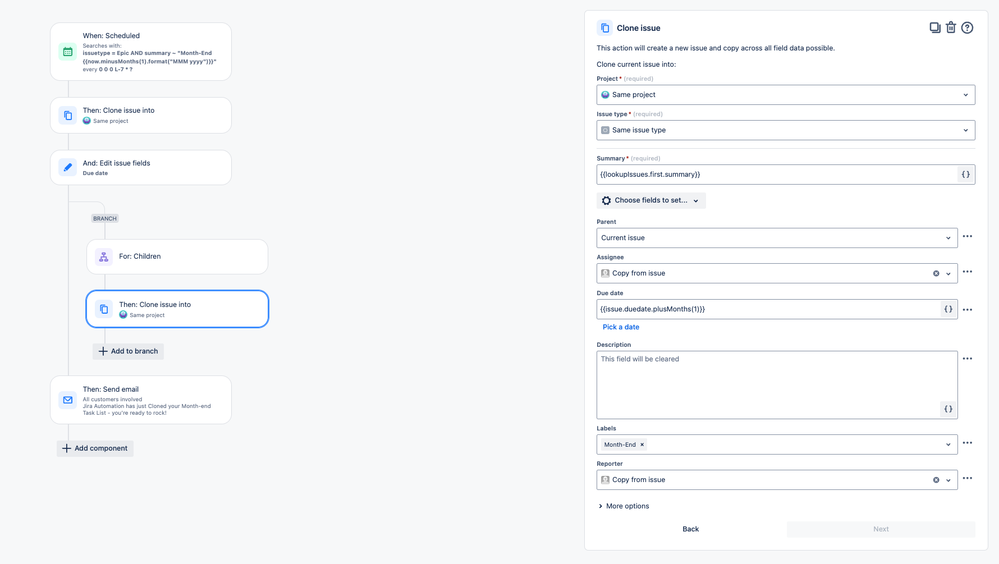Open help via the question mark icon
Screen dimensions: 999x564
point(967,27)
